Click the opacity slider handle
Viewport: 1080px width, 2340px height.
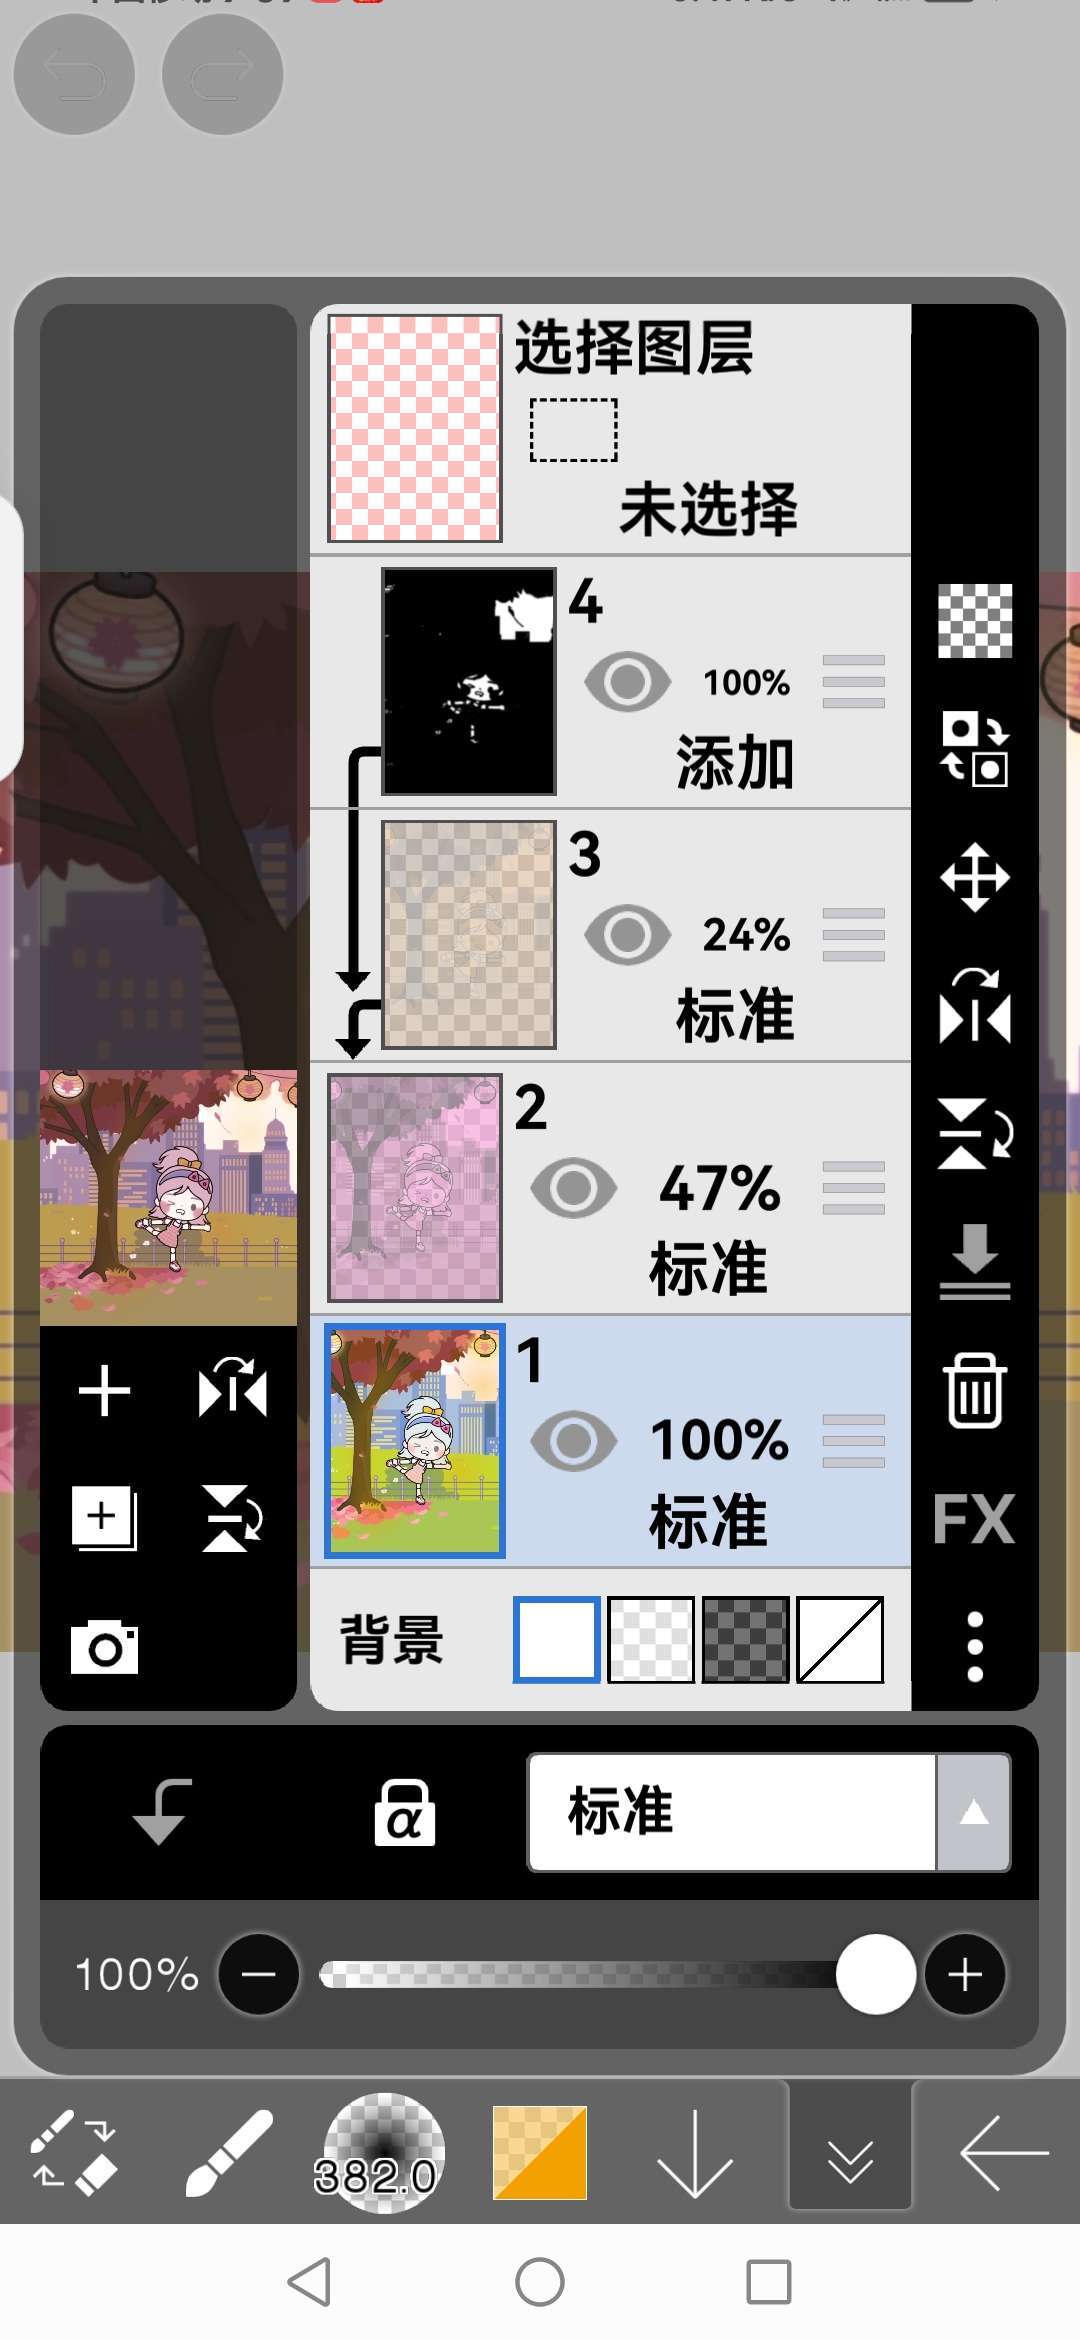(x=876, y=1974)
